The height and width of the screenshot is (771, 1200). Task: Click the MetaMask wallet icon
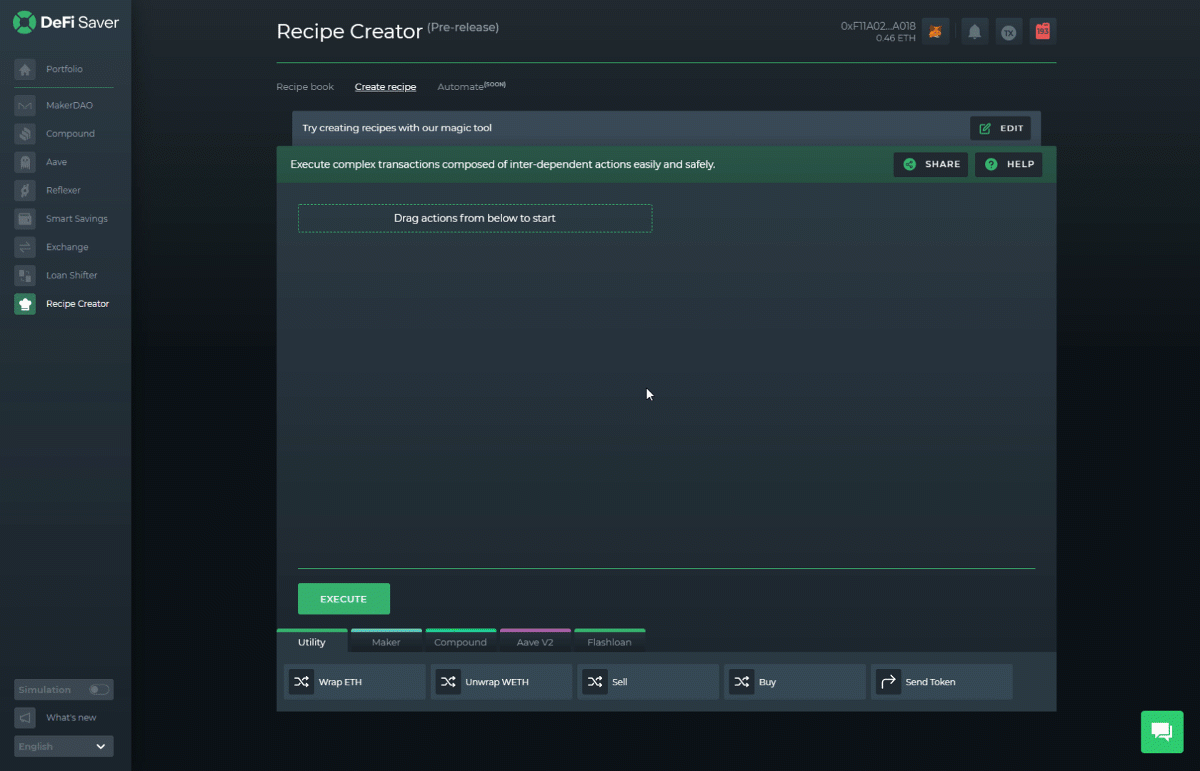tap(935, 31)
